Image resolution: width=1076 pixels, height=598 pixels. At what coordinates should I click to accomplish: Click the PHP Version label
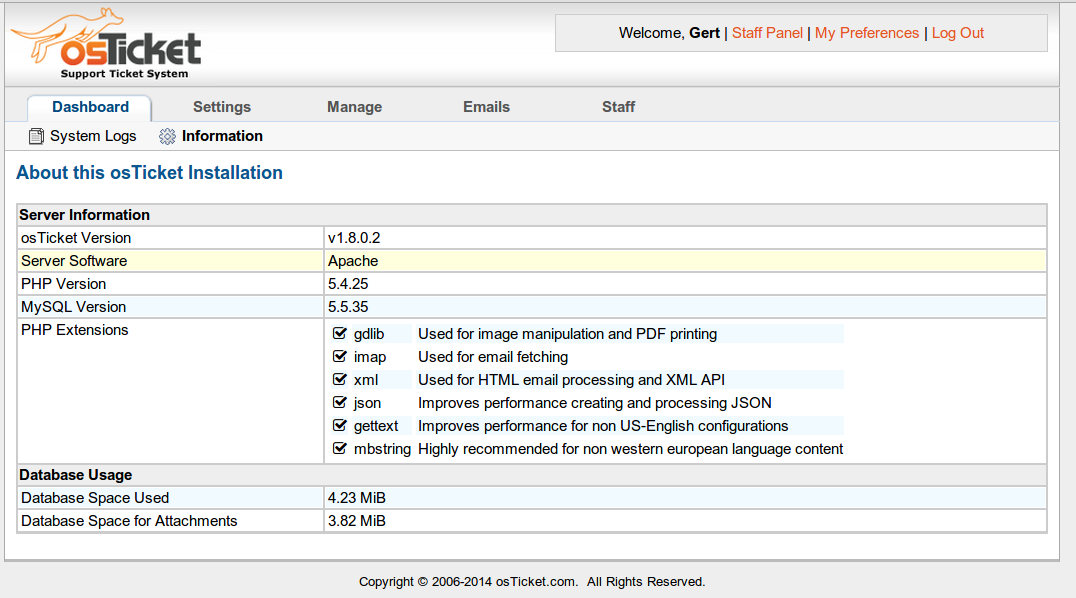point(63,284)
